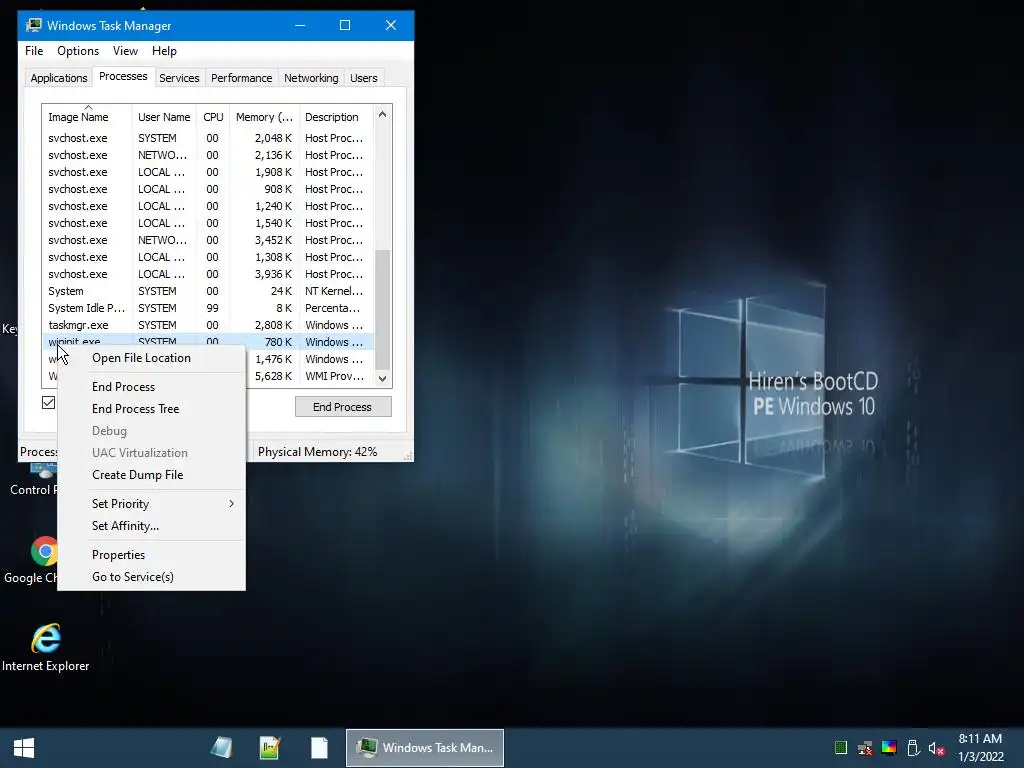
Task: Open the Windows Start menu
Action: click(24, 748)
